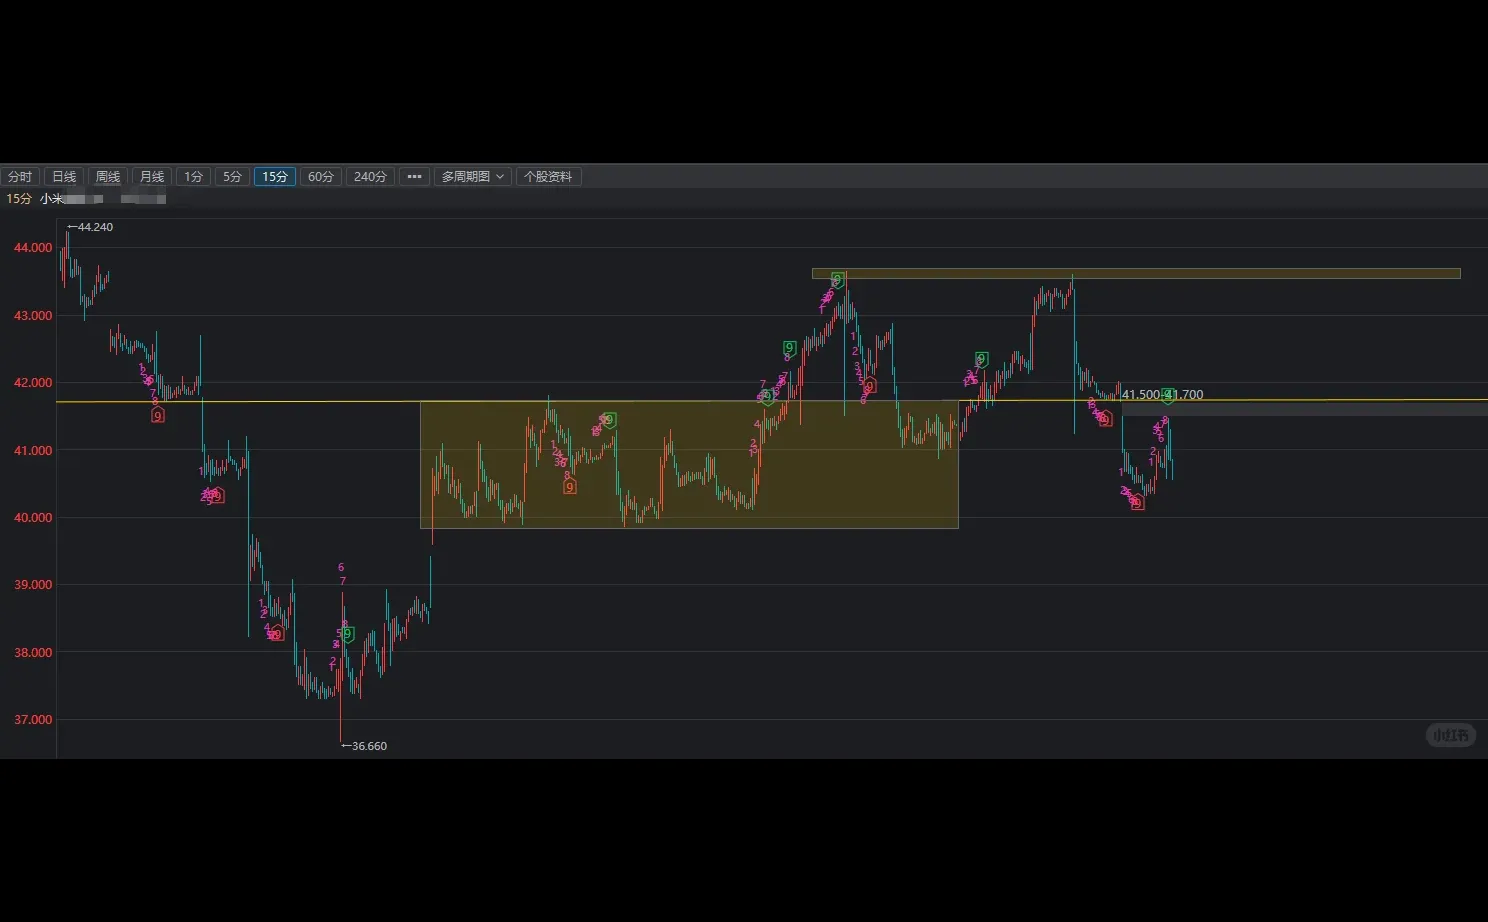
Task: Click the 41.000 price axis label
Action: [x=33, y=451]
